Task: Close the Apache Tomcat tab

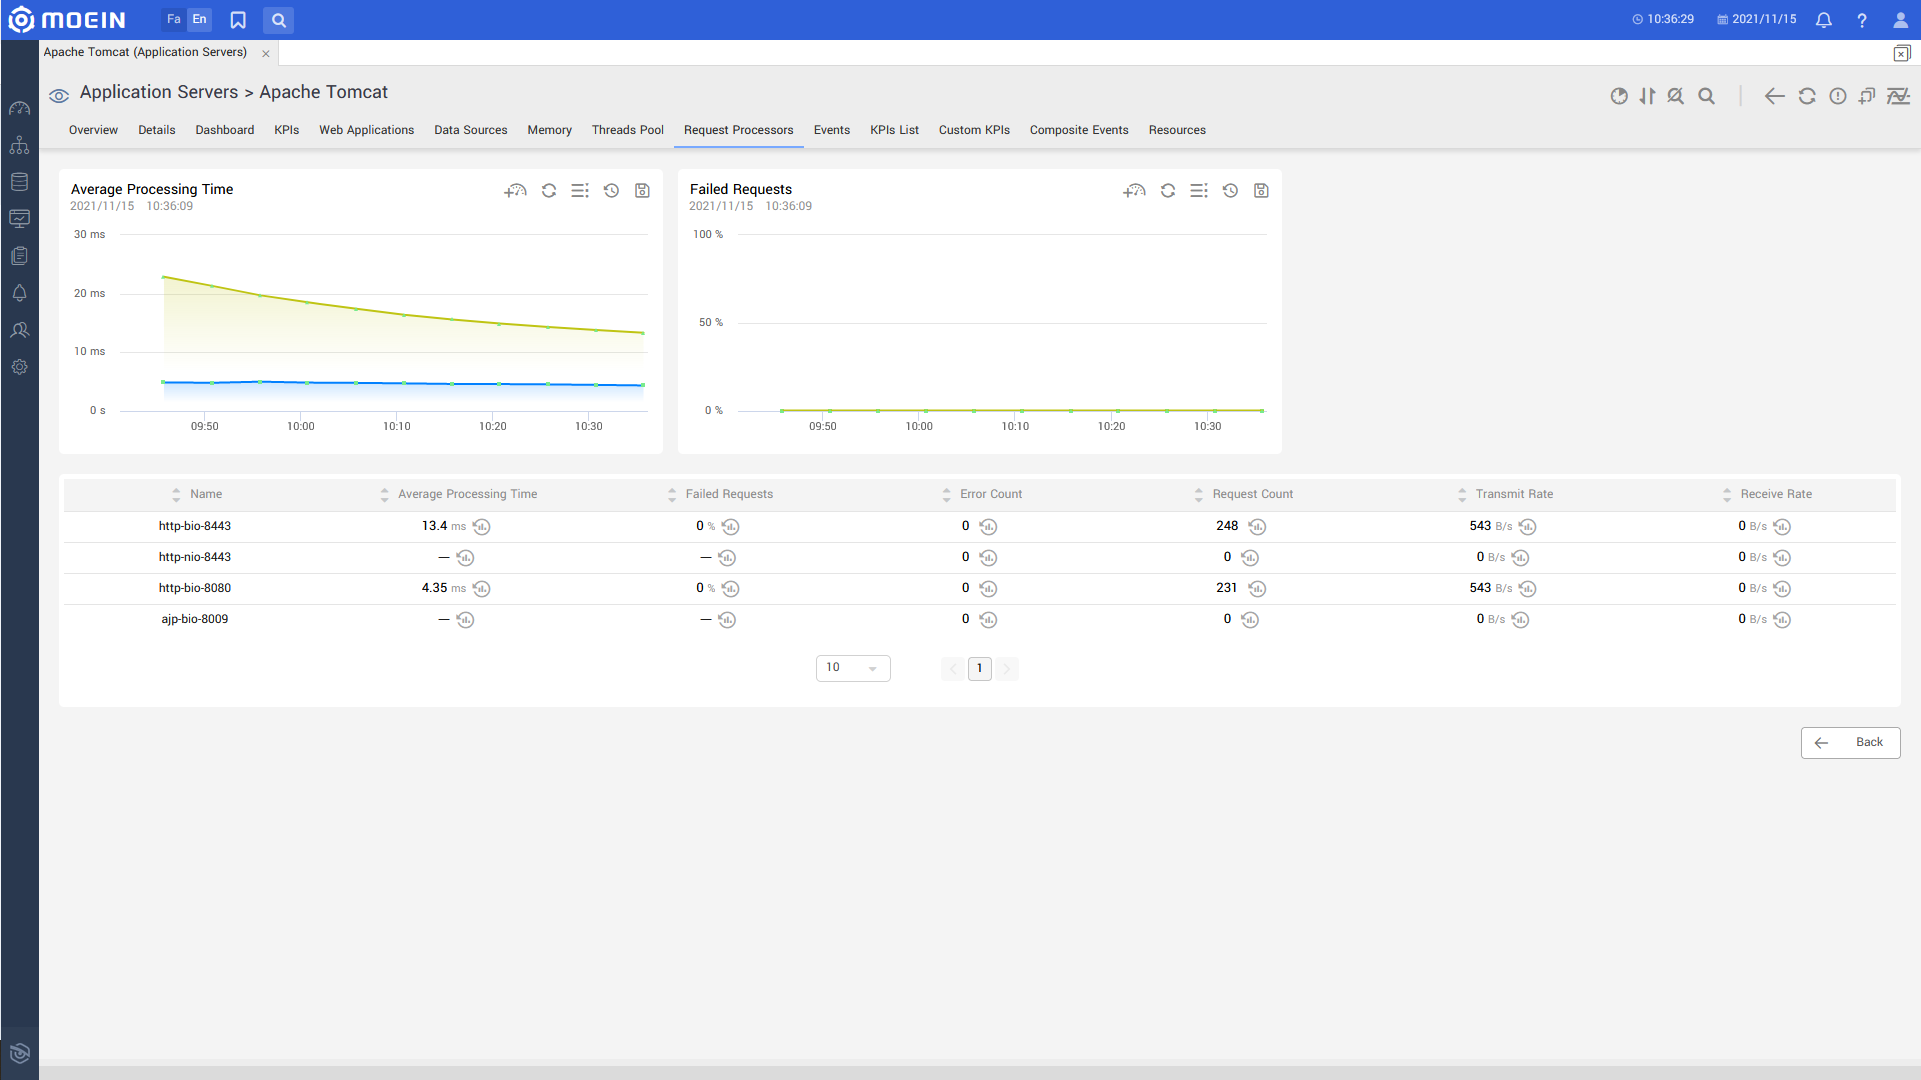Action: pyautogui.click(x=266, y=54)
